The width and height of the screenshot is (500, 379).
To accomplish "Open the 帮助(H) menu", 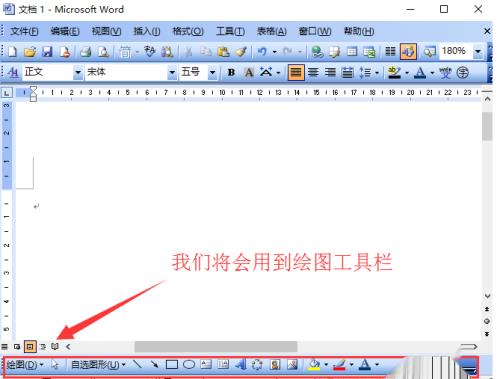I will (359, 31).
